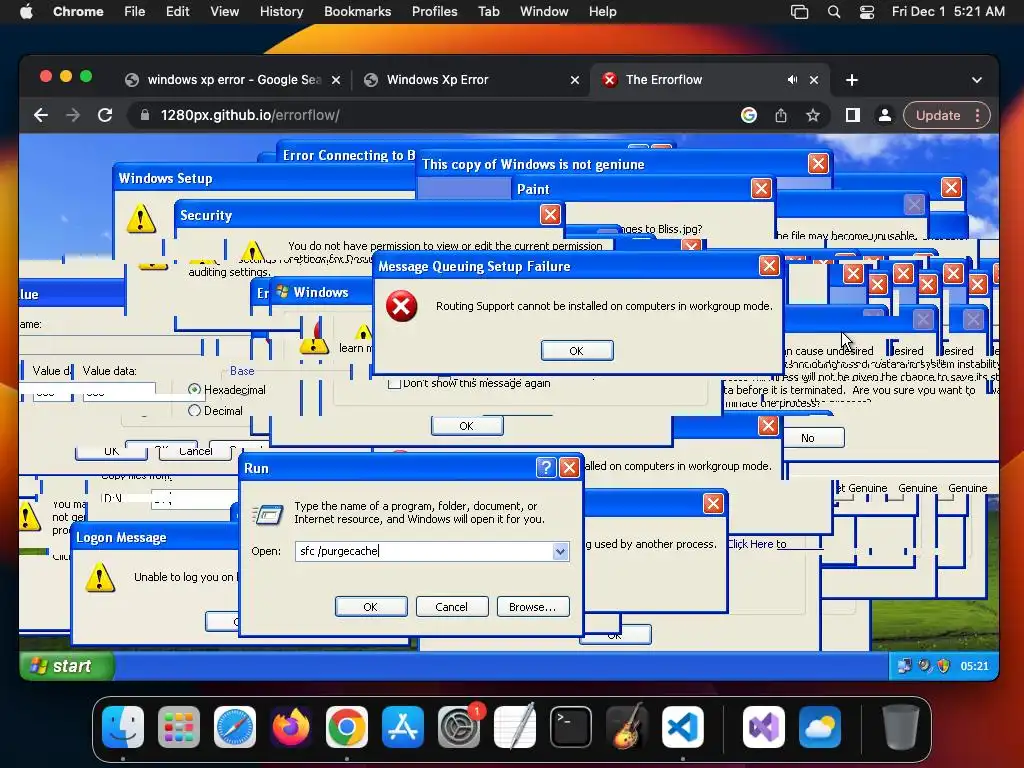This screenshot has width=1024, height=768.
Task: Select the Hexadecimal radio button
Action: [x=194, y=389]
